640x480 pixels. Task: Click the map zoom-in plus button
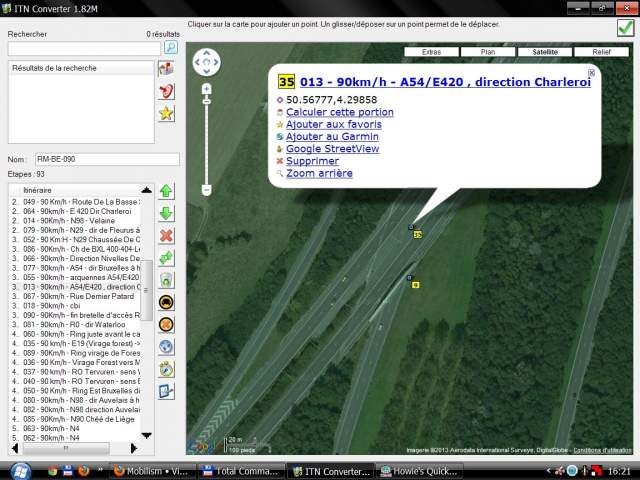pyautogui.click(x=206, y=88)
